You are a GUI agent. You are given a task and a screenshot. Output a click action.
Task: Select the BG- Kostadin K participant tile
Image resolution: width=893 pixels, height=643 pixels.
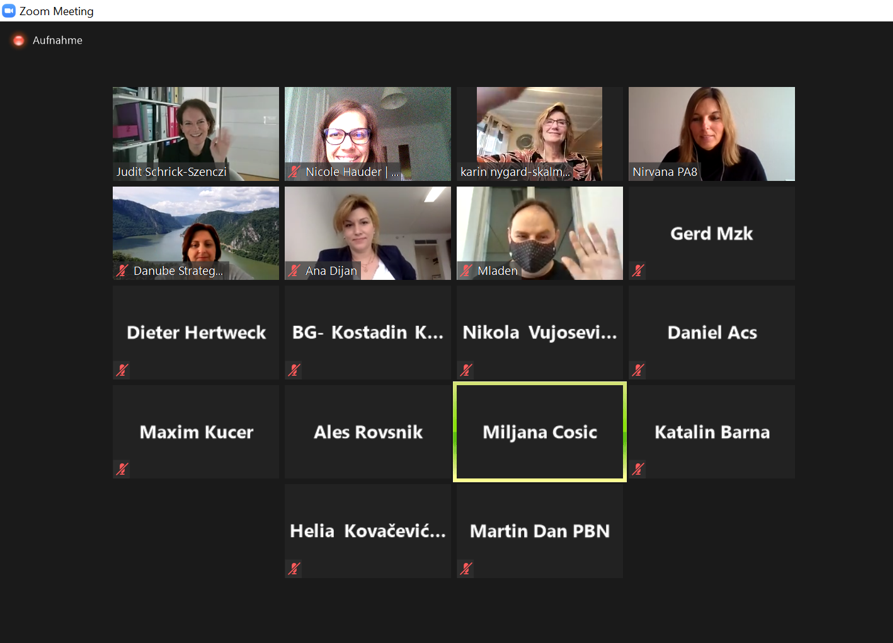(368, 333)
